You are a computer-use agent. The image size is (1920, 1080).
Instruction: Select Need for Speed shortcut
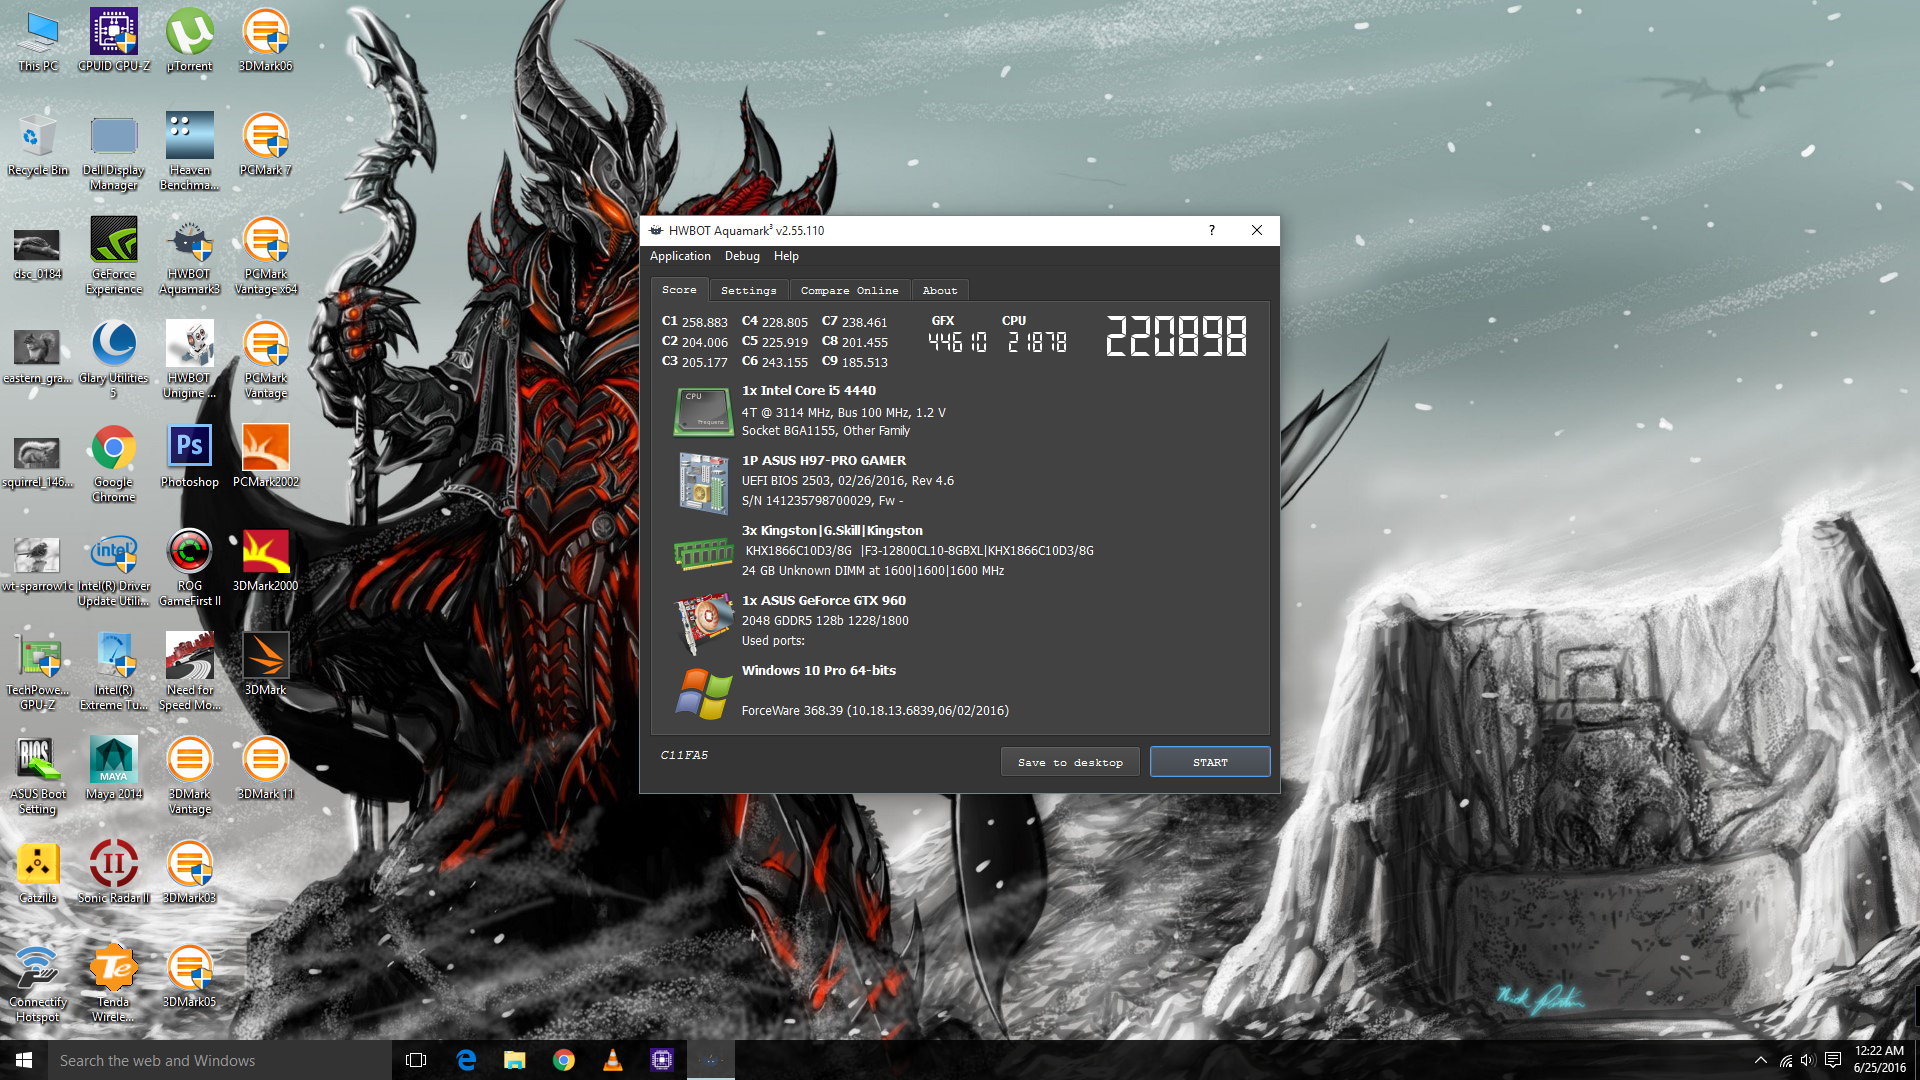click(190, 672)
